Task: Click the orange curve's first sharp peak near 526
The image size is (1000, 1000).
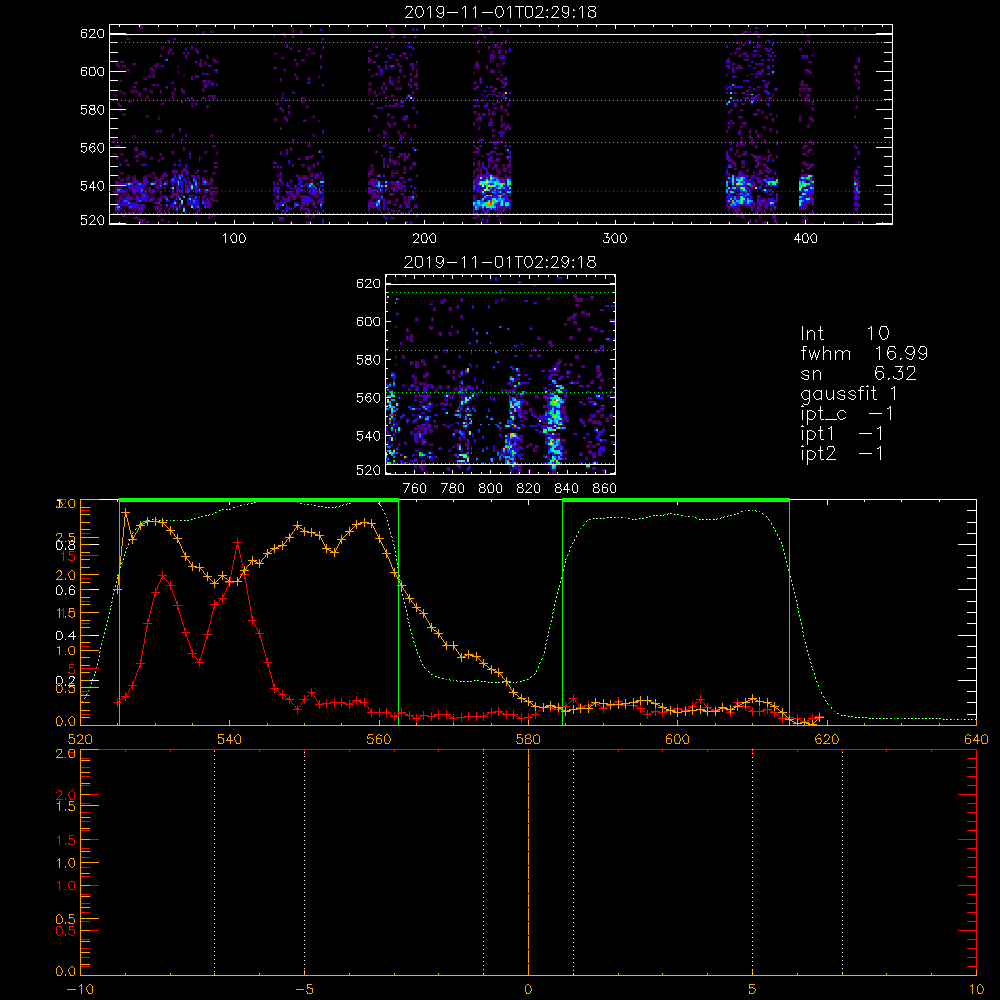Action: [x=126, y=511]
